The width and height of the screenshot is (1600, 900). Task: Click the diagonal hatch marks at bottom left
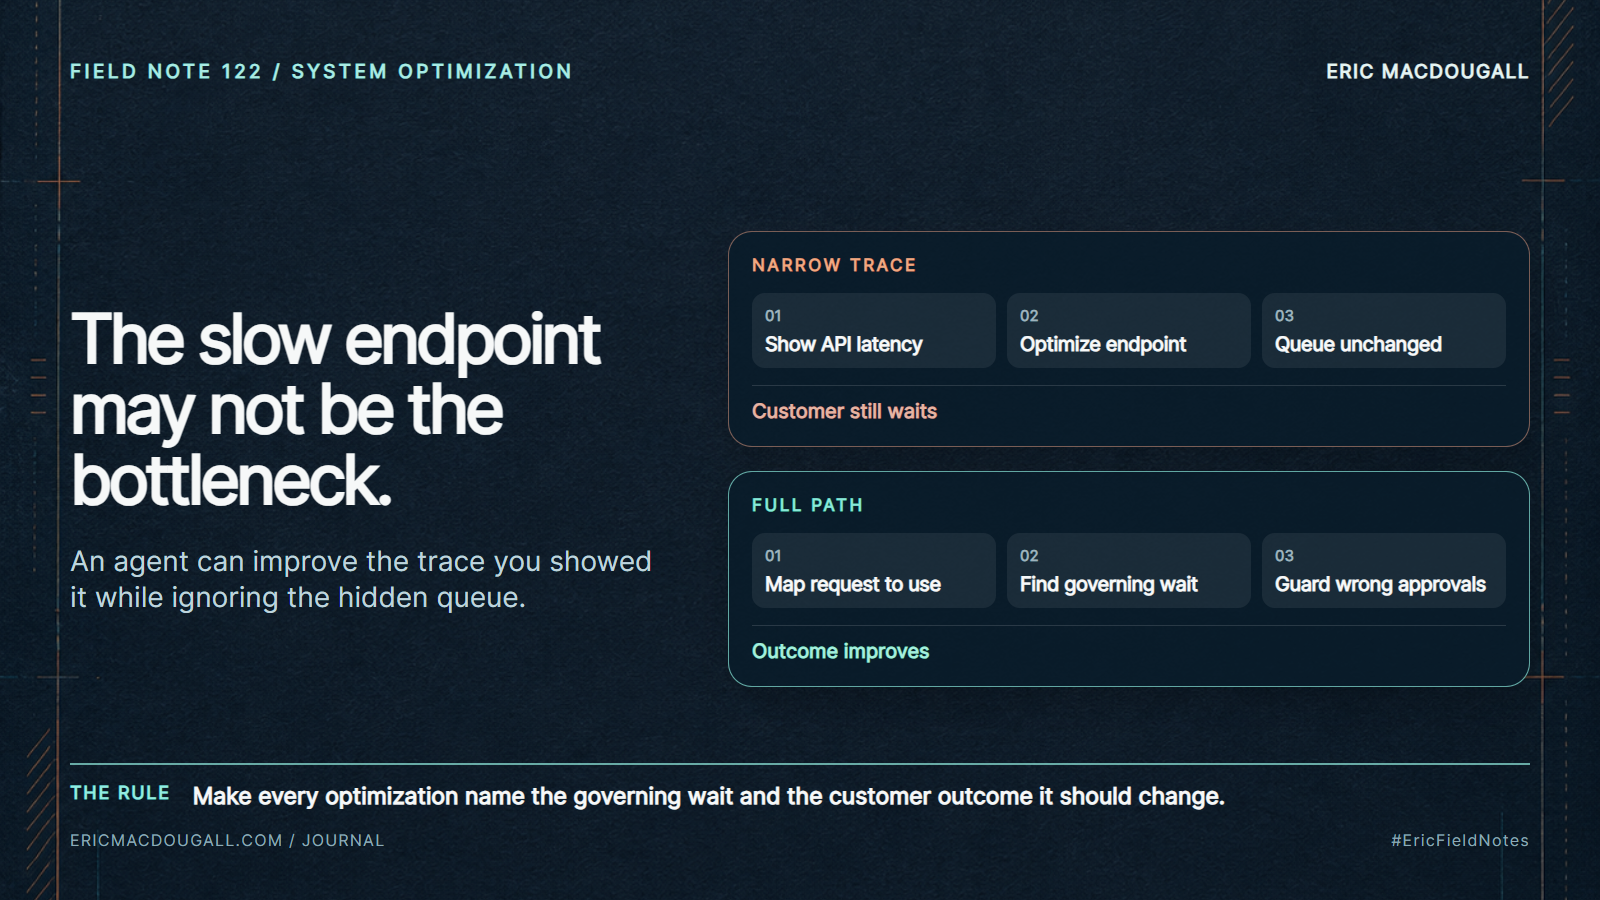[40, 813]
